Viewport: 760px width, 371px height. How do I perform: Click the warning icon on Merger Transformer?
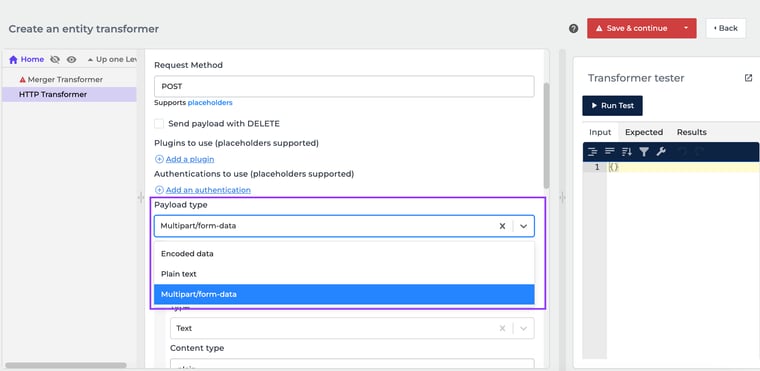pos(22,80)
